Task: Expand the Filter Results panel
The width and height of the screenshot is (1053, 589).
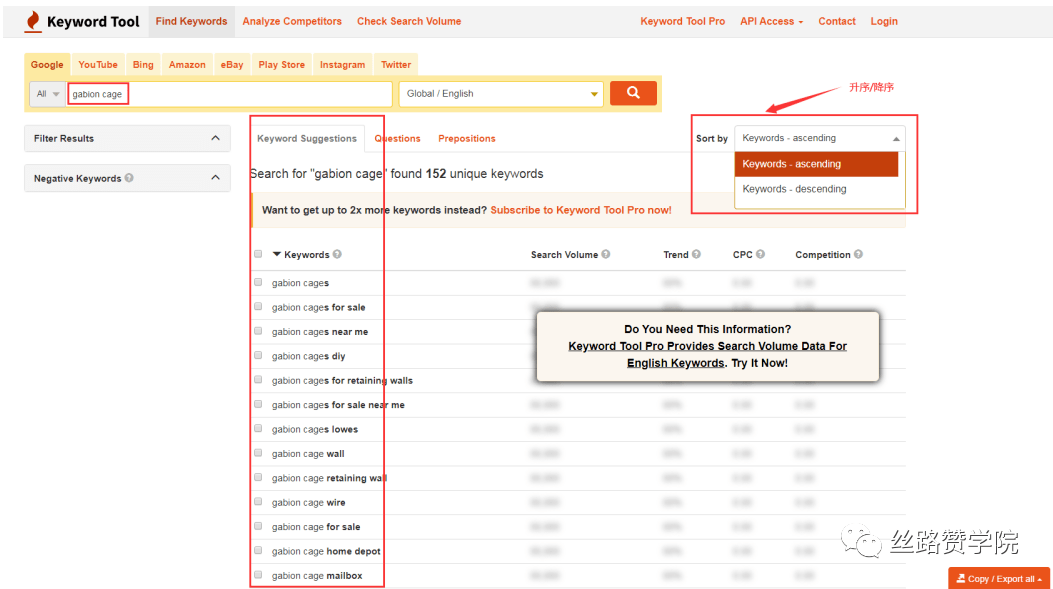Action: coord(128,138)
